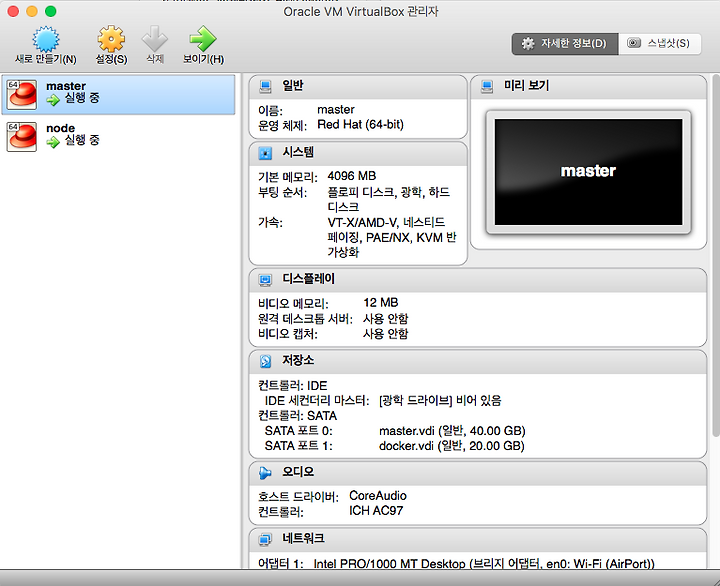Select the master VM list entry
The image size is (720, 586).
[x=118, y=95]
